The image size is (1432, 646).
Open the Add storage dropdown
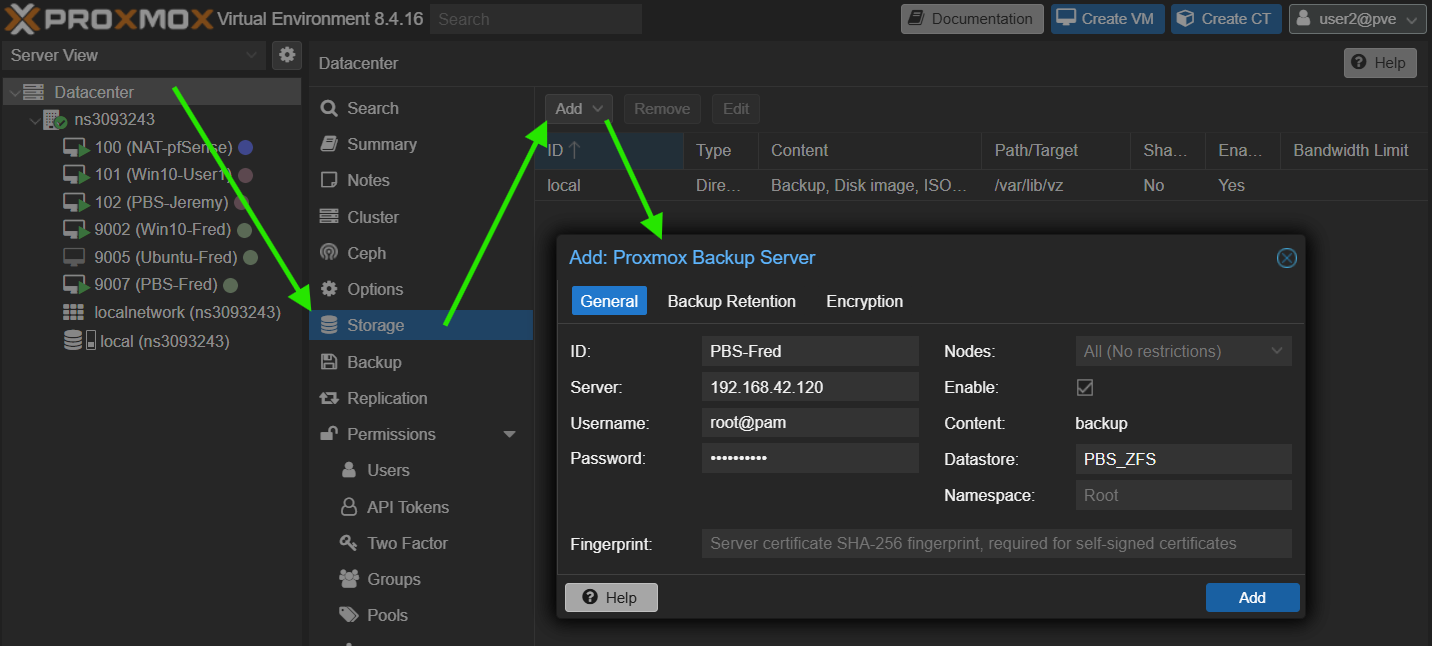click(579, 109)
